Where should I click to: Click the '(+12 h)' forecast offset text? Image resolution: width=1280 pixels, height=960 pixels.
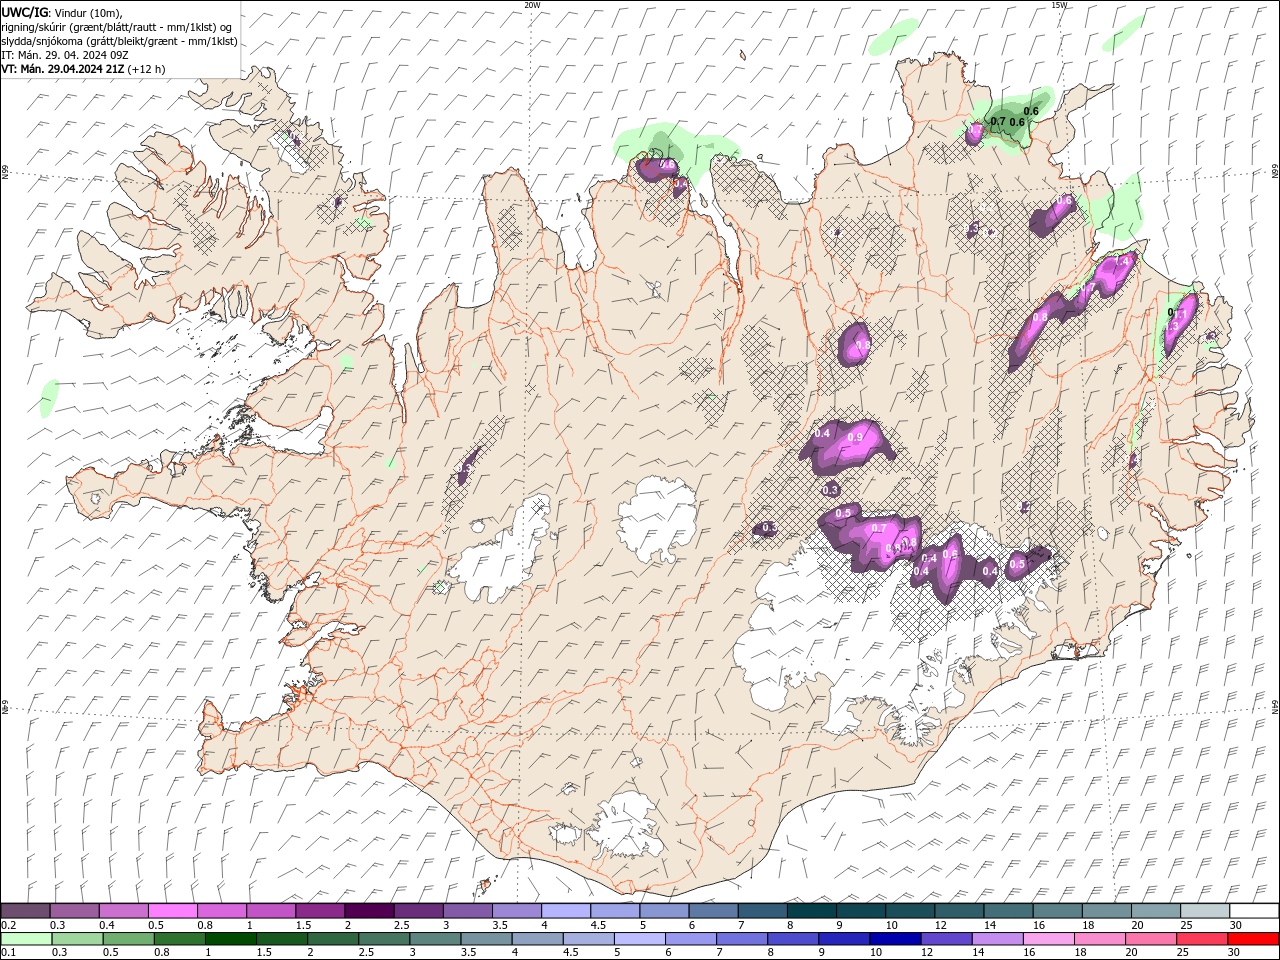(x=146, y=69)
